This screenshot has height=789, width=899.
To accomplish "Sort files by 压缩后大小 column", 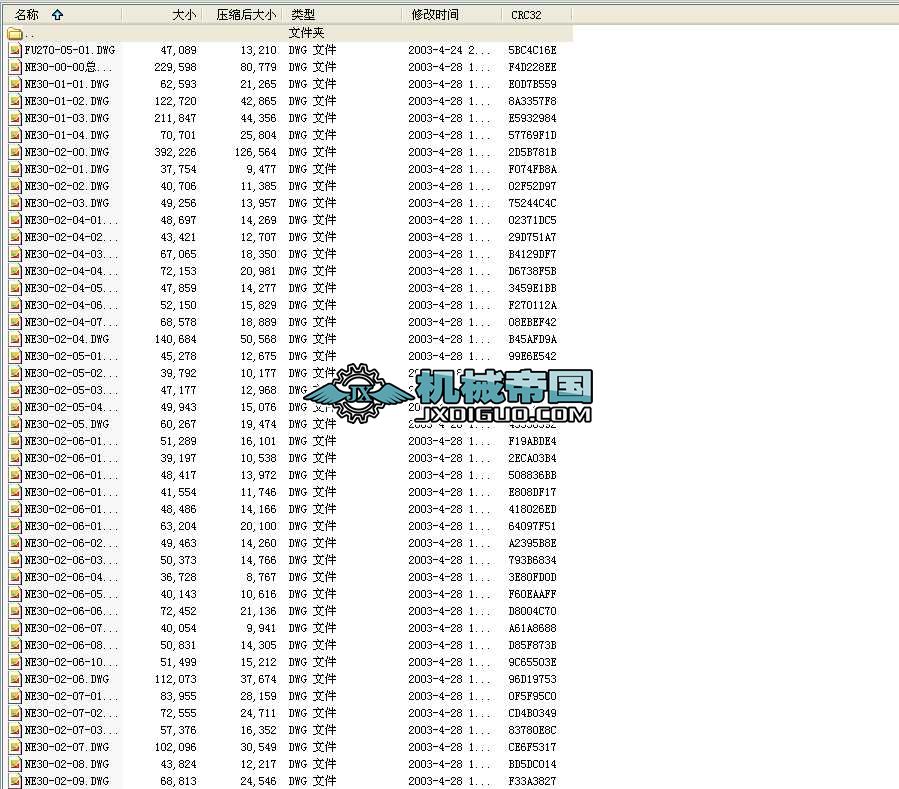I will tap(243, 14).
